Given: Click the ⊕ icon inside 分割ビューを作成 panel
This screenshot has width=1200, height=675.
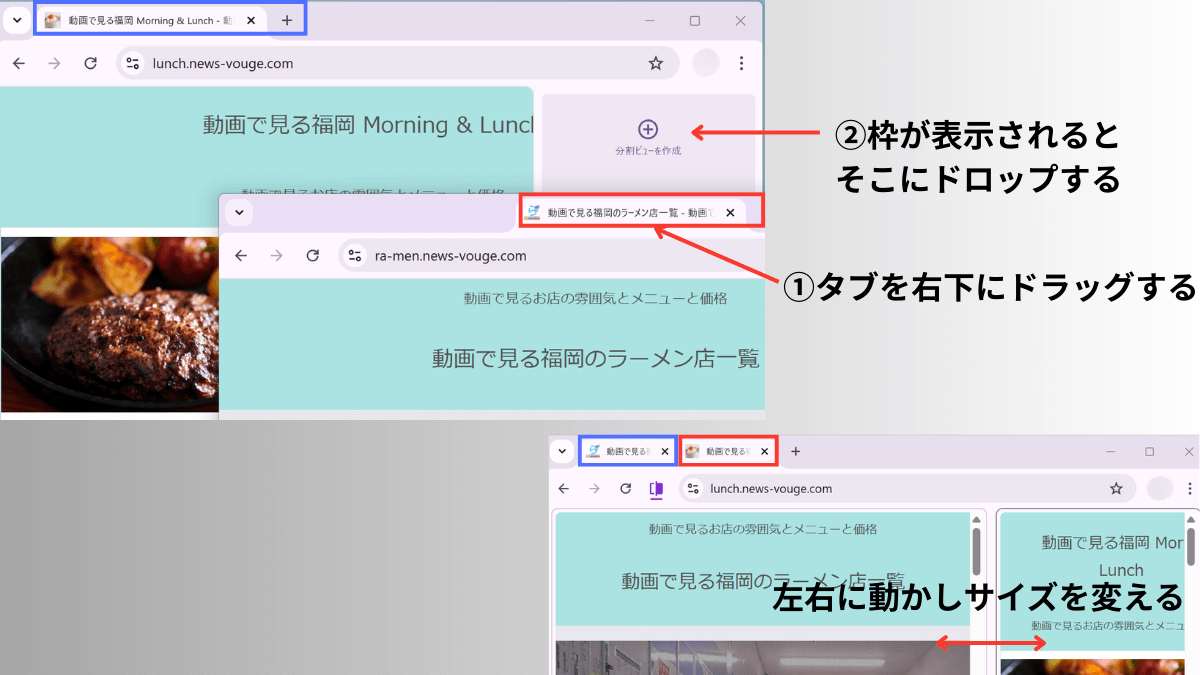Looking at the screenshot, I should 648,129.
